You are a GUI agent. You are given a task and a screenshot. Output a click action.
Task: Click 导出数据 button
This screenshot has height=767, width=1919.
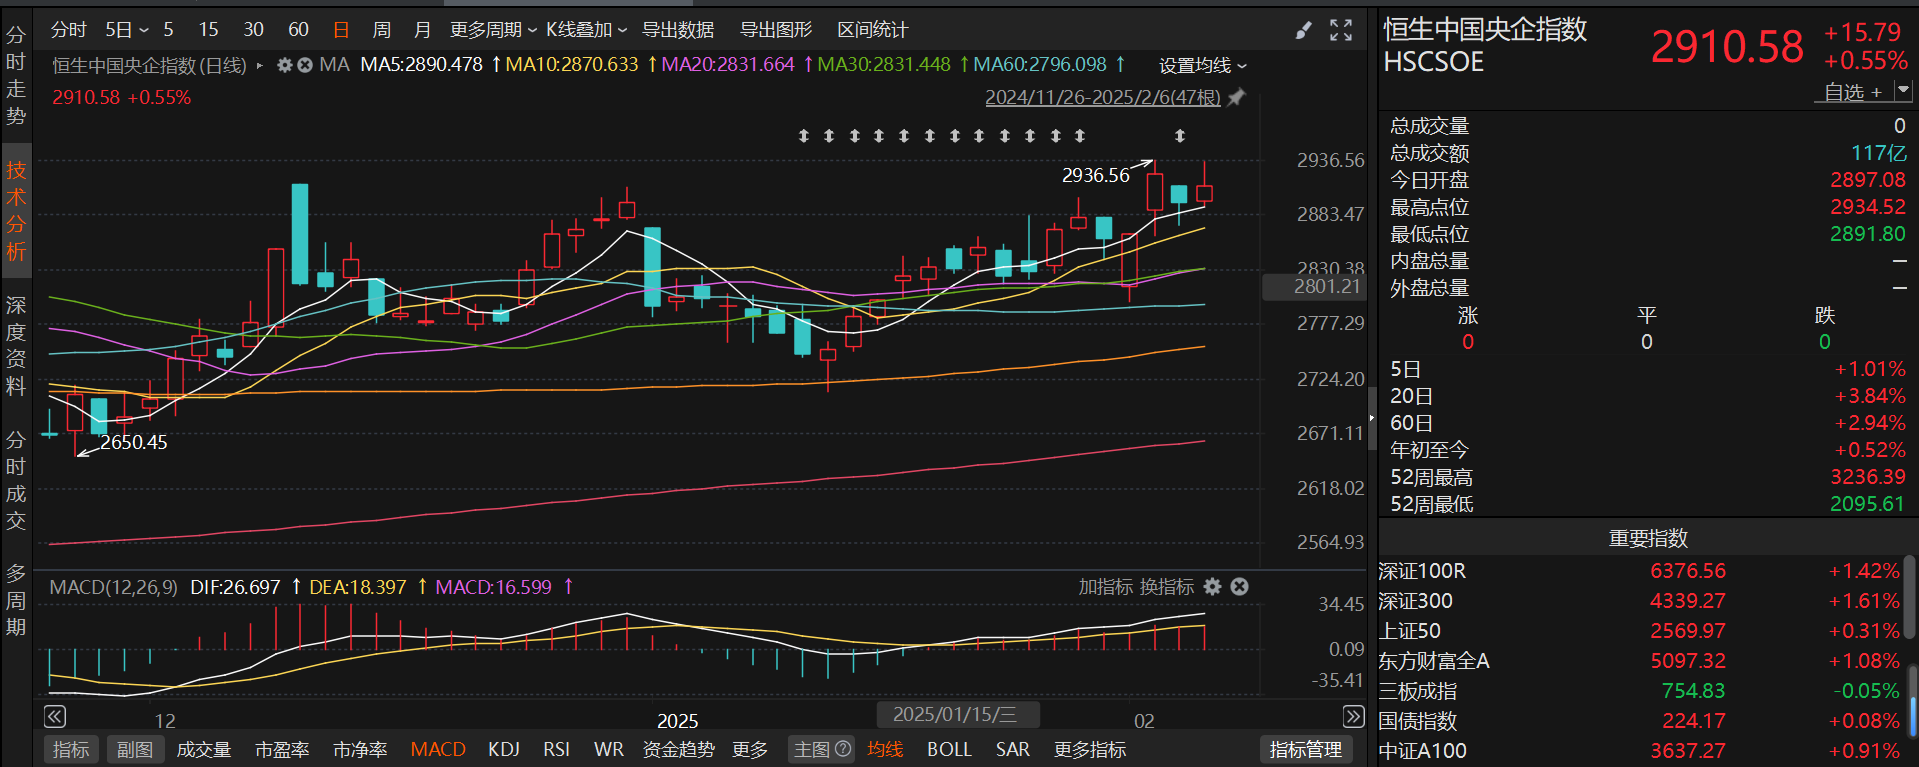pos(678,30)
